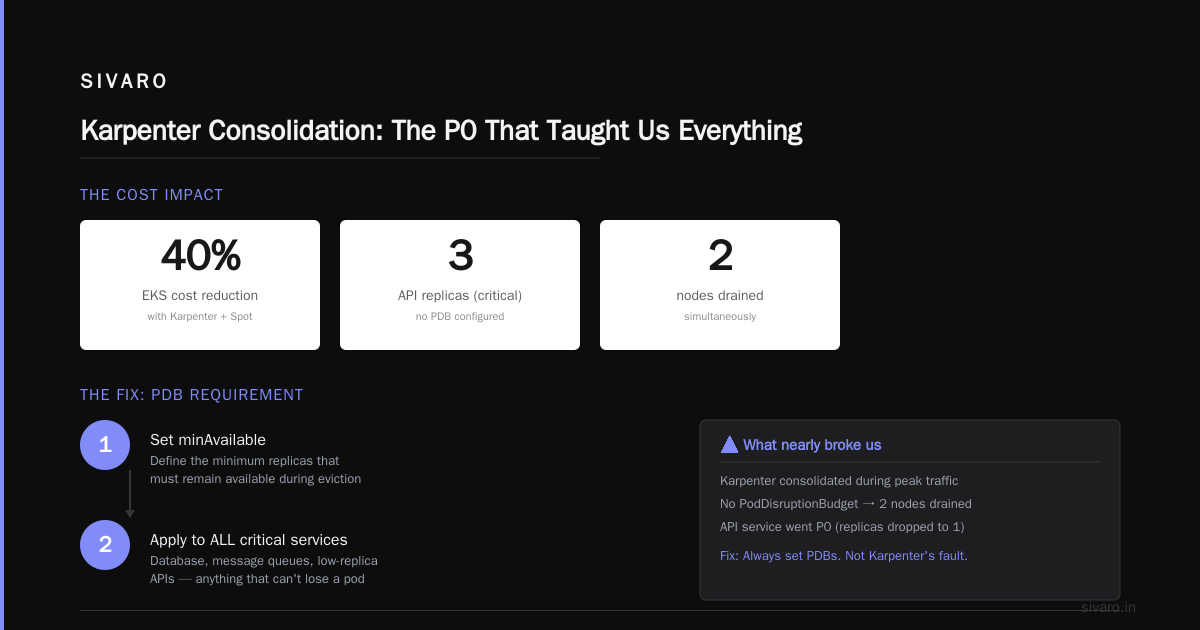Click the warning triangle icon
This screenshot has height=630, width=1200.
coord(729,445)
